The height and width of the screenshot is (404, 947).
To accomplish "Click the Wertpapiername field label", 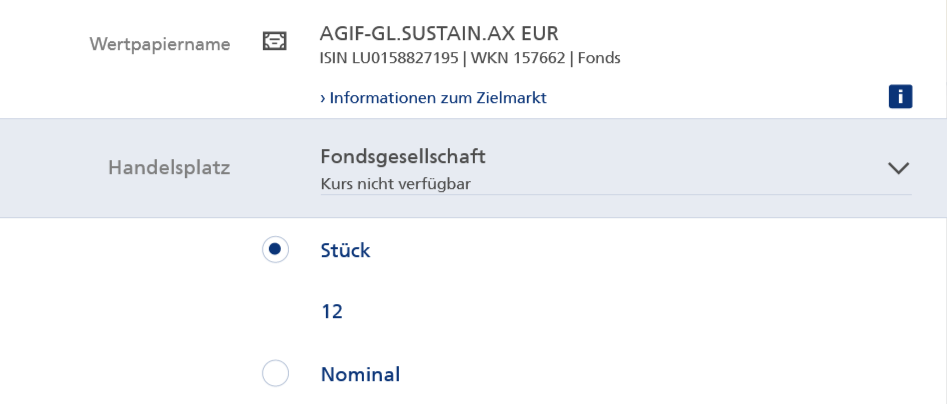I will pos(160,44).
